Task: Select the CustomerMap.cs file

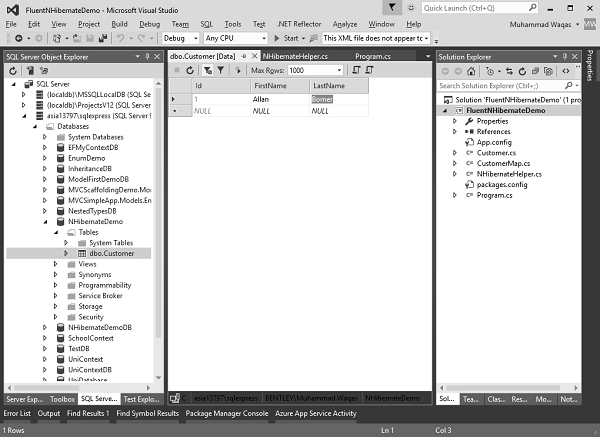Action: tap(503, 163)
